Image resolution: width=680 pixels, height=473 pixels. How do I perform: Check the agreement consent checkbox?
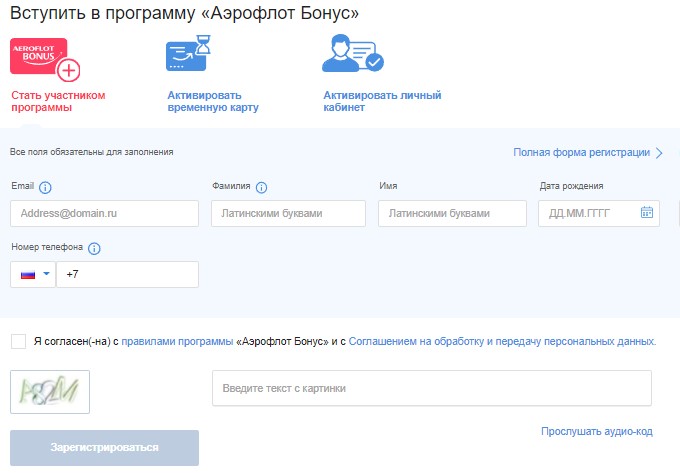[x=18, y=341]
